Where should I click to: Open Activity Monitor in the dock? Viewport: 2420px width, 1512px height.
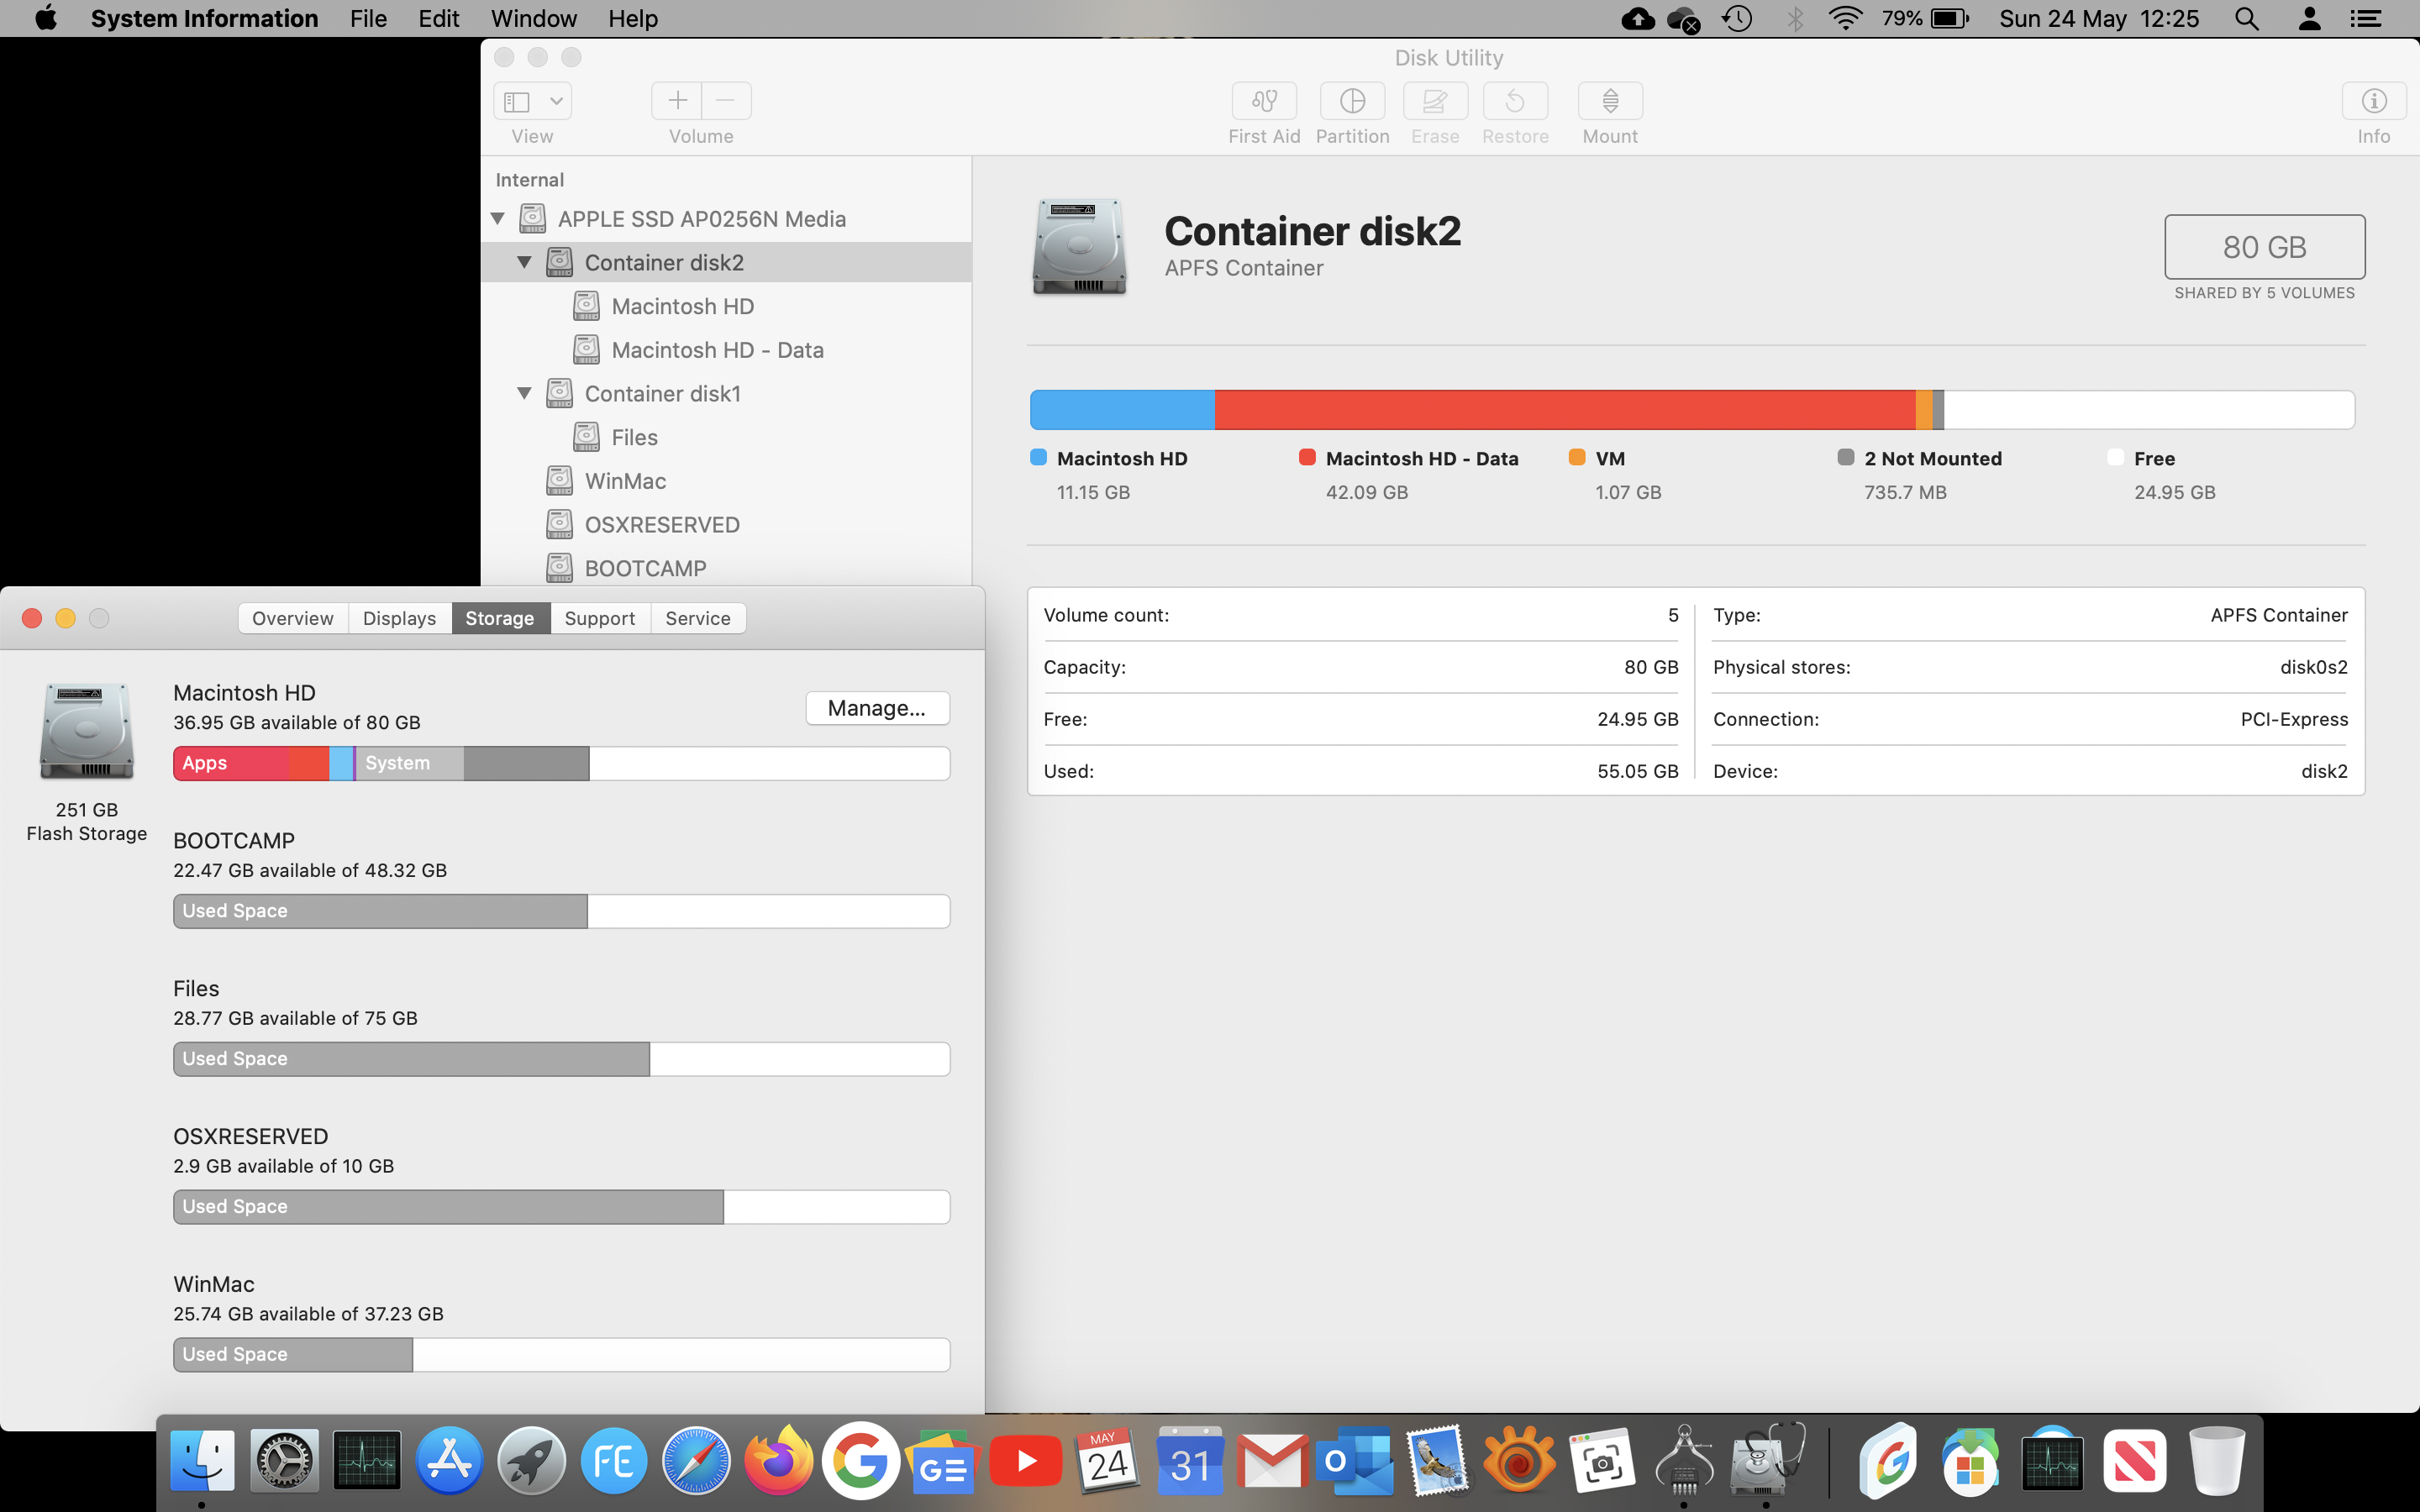[367, 1461]
